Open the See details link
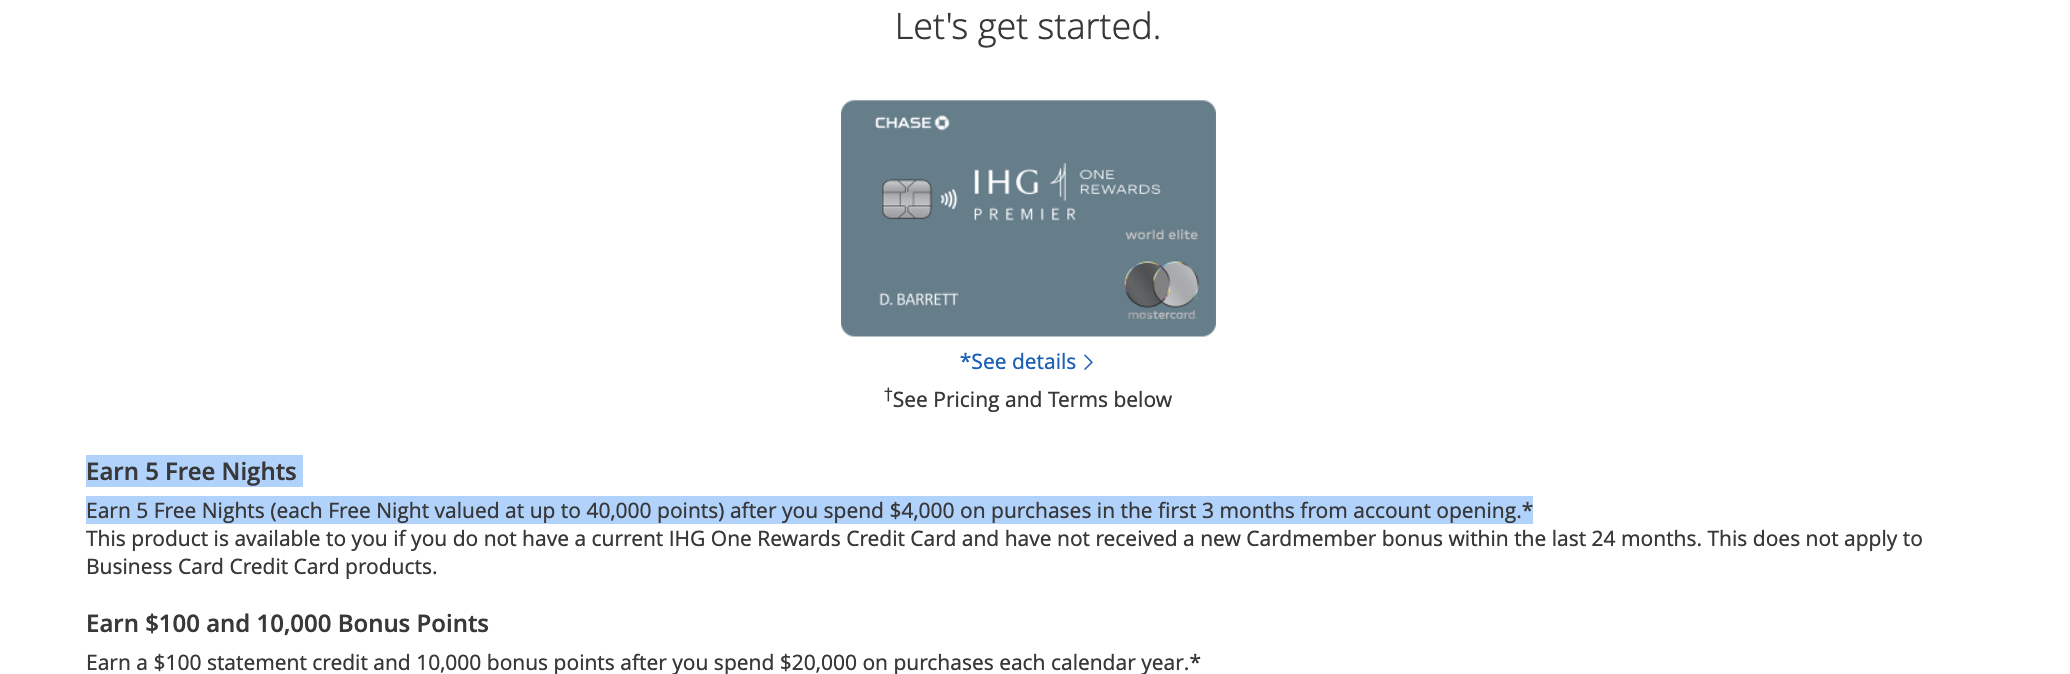 tap(1018, 362)
